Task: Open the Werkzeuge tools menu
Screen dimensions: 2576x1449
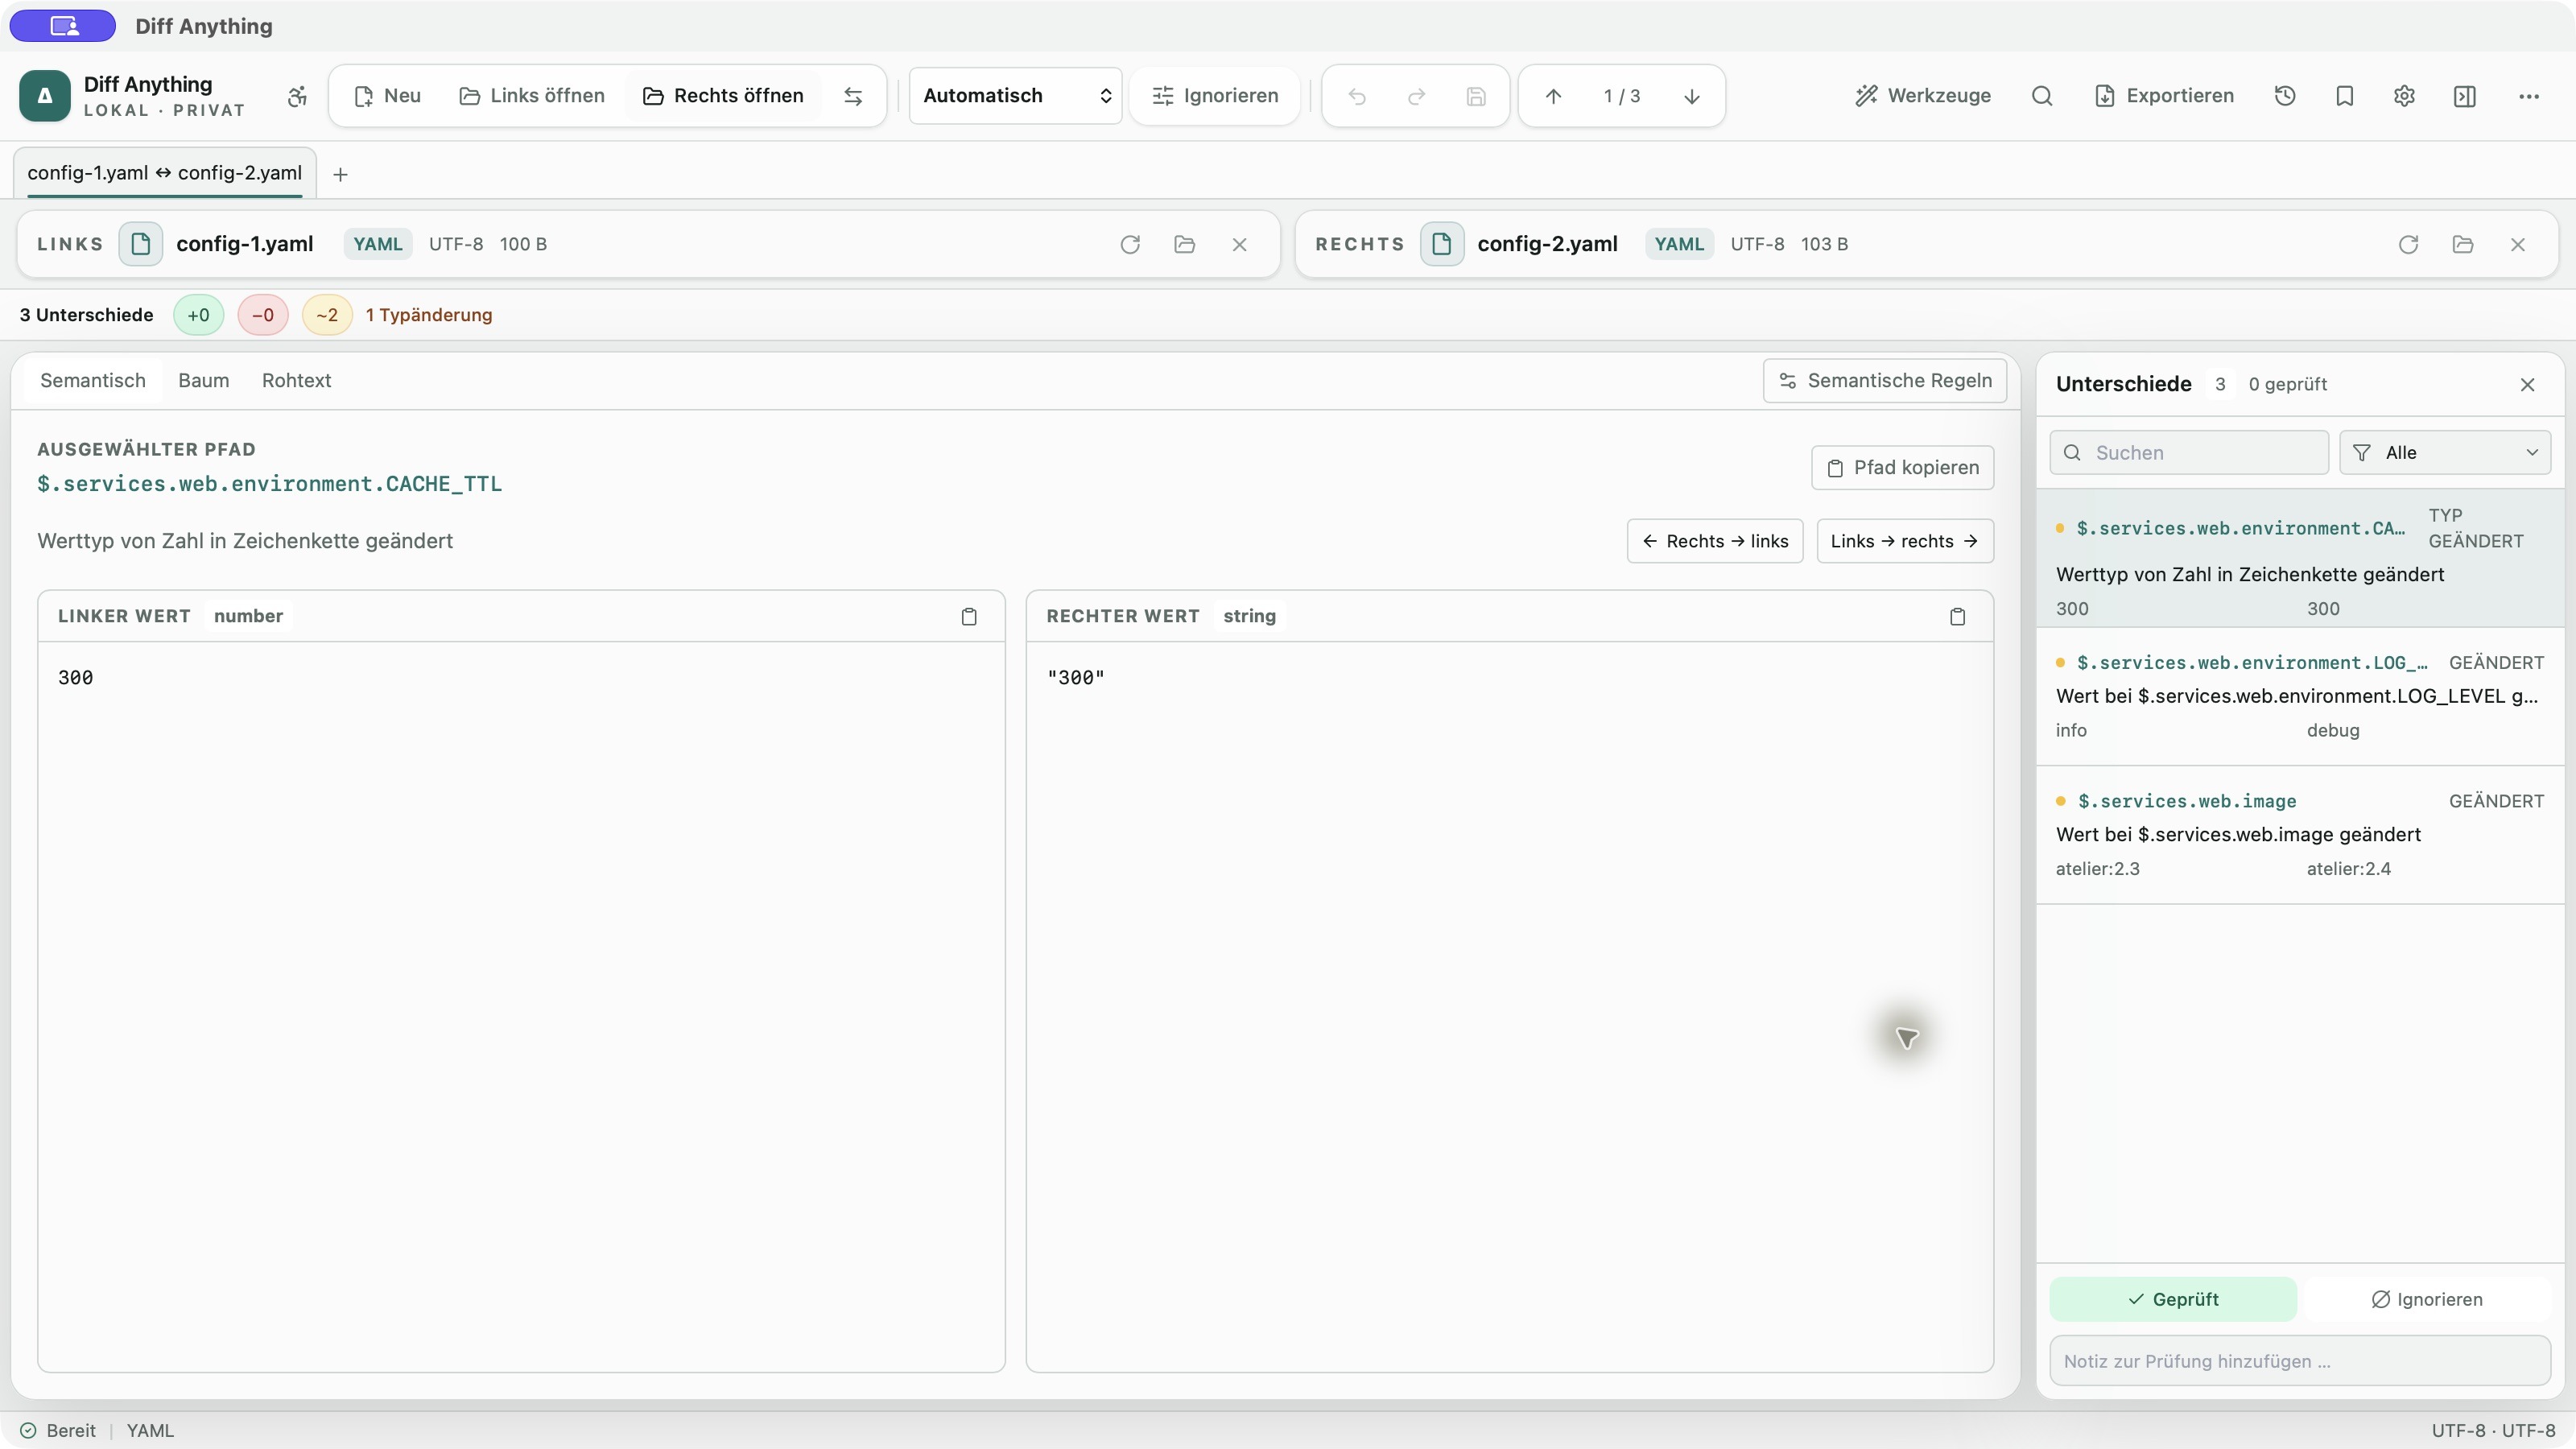Action: pyautogui.click(x=1923, y=96)
